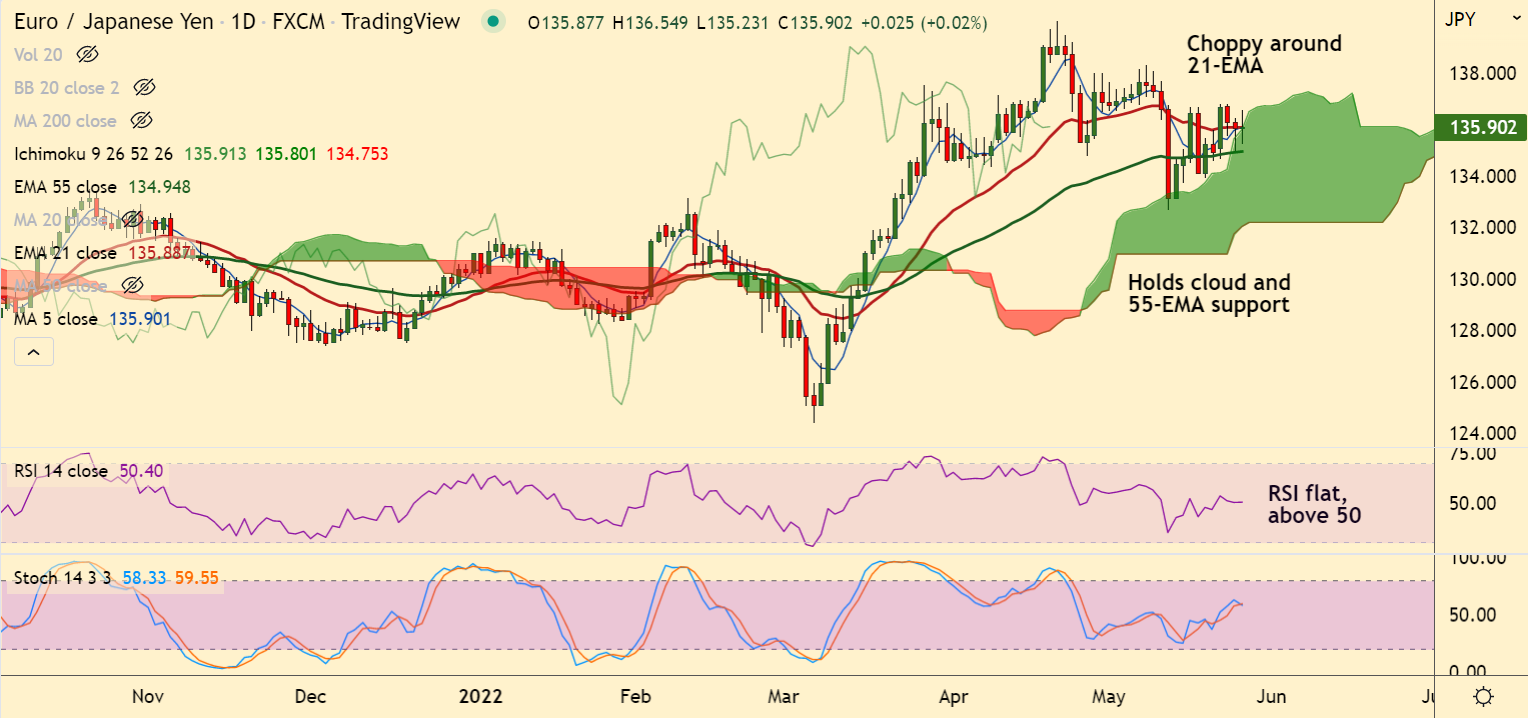Click the high price H136.549 readout
Viewport: 1528px width, 718px height.
[x=651, y=21]
